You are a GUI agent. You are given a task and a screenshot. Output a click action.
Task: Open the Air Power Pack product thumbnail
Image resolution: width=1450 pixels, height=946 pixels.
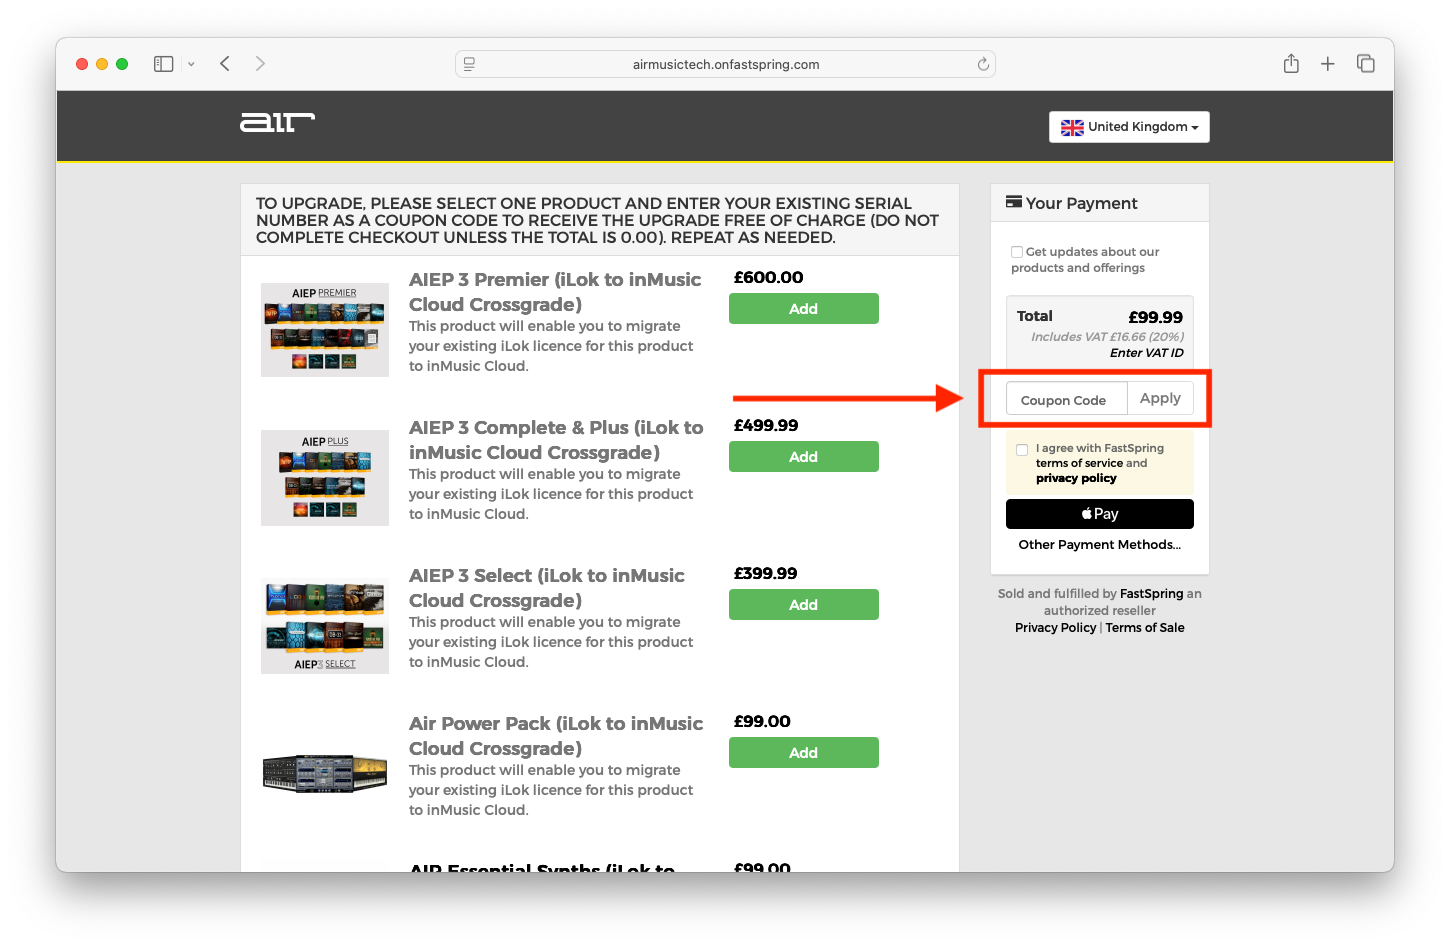(x=325, y=774)
